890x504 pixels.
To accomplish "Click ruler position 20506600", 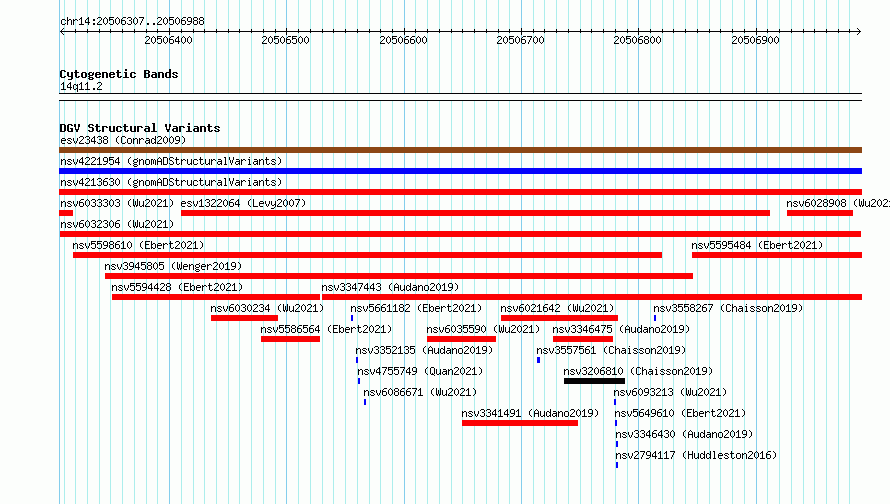I will coord(404,40).
